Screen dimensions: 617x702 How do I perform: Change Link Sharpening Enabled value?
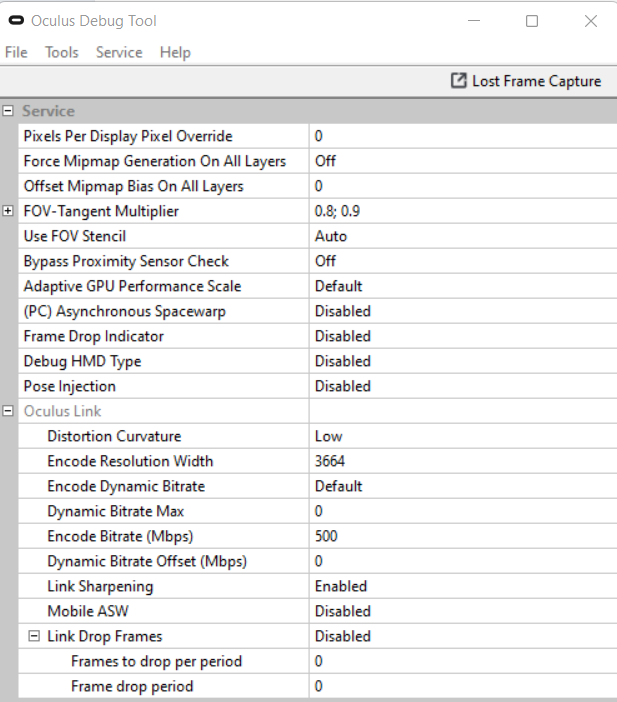[x=463, y=586]
